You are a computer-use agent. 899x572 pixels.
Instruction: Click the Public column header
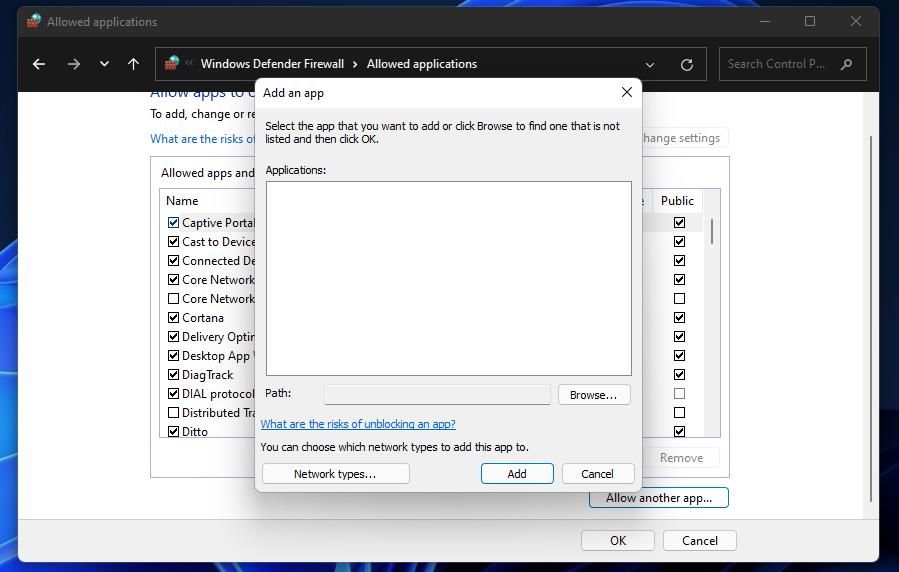click(677, 201)
